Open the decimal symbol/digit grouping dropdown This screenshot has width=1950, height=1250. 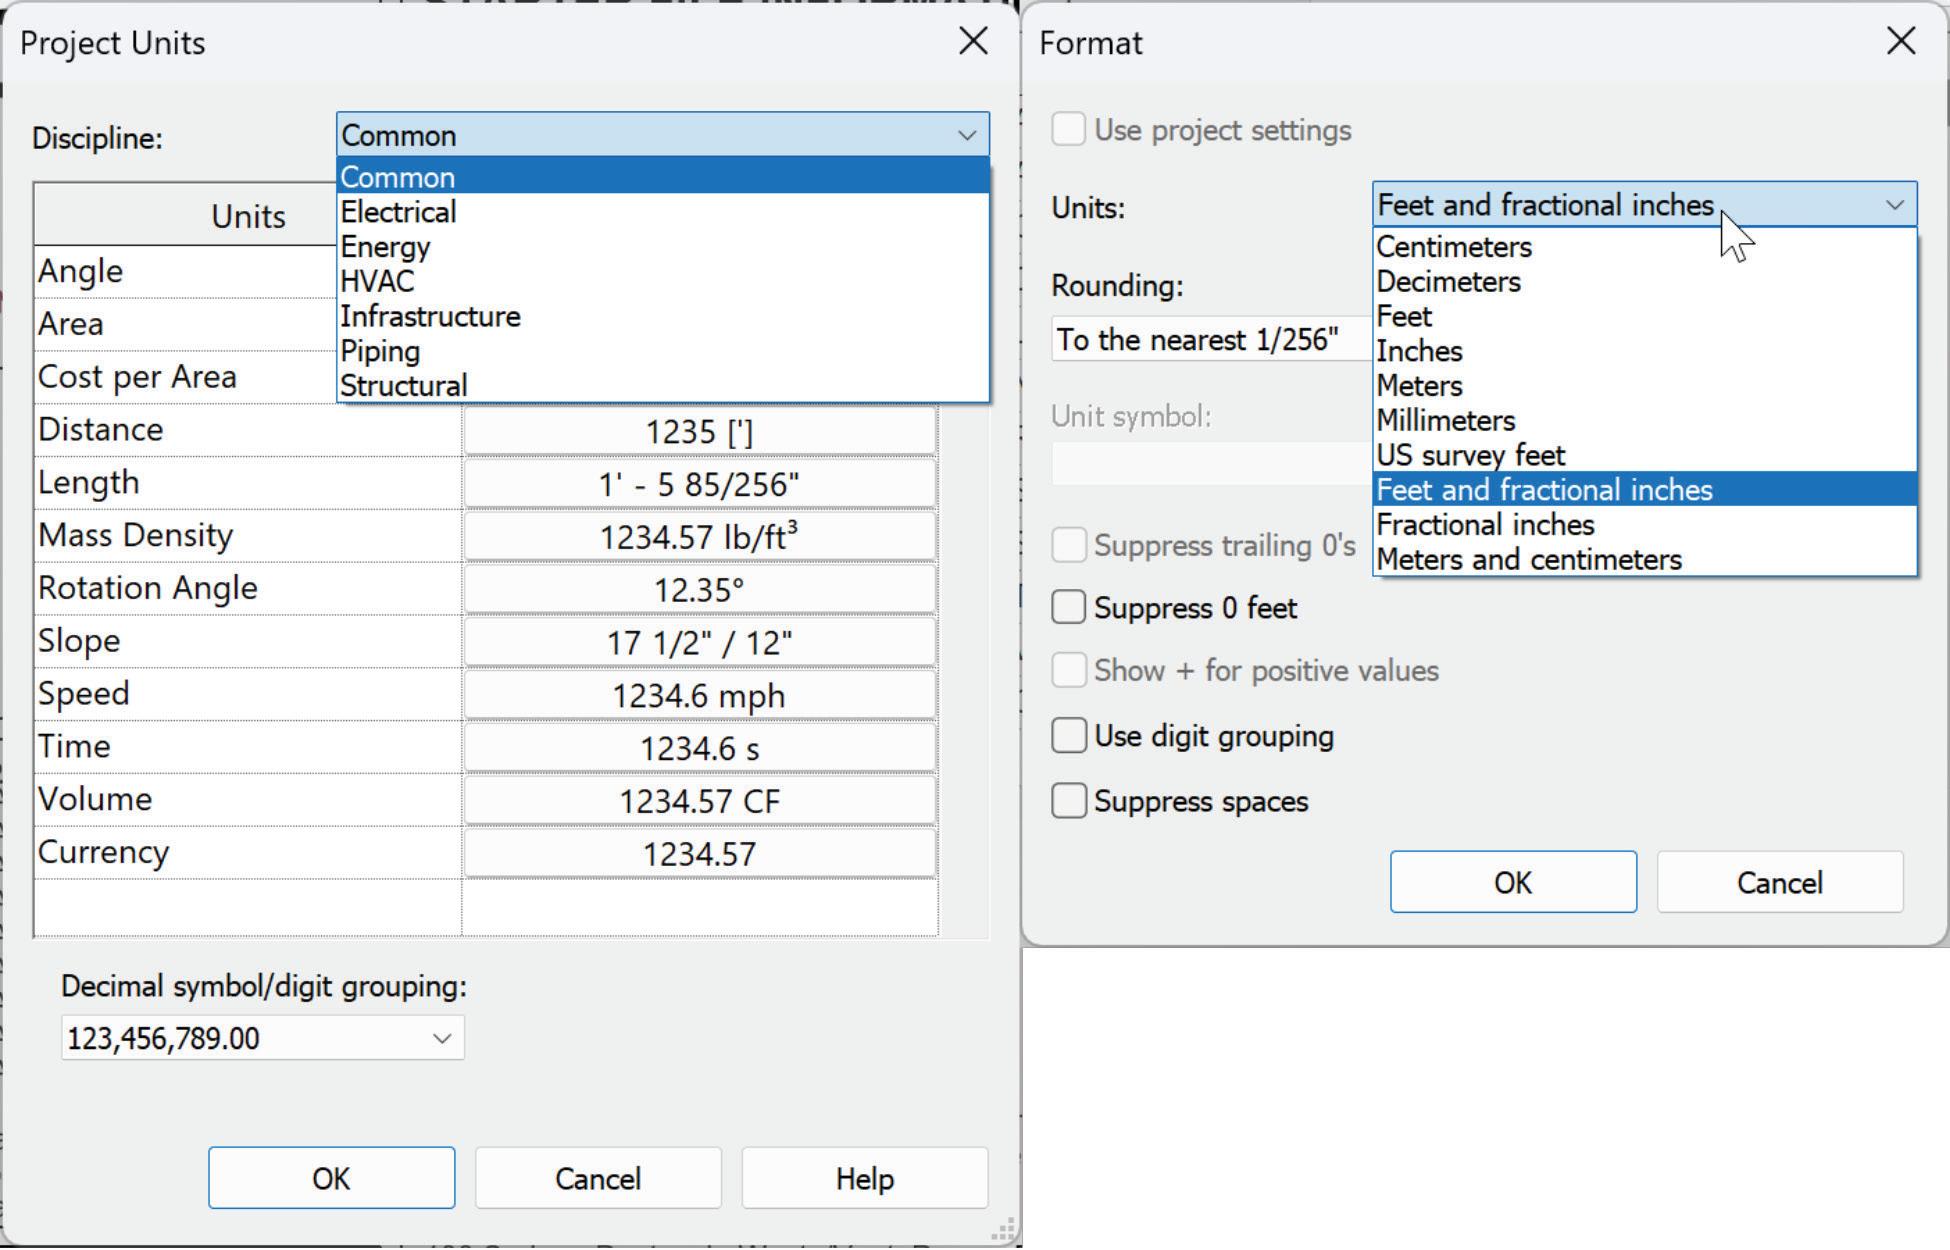point(441,1038)
